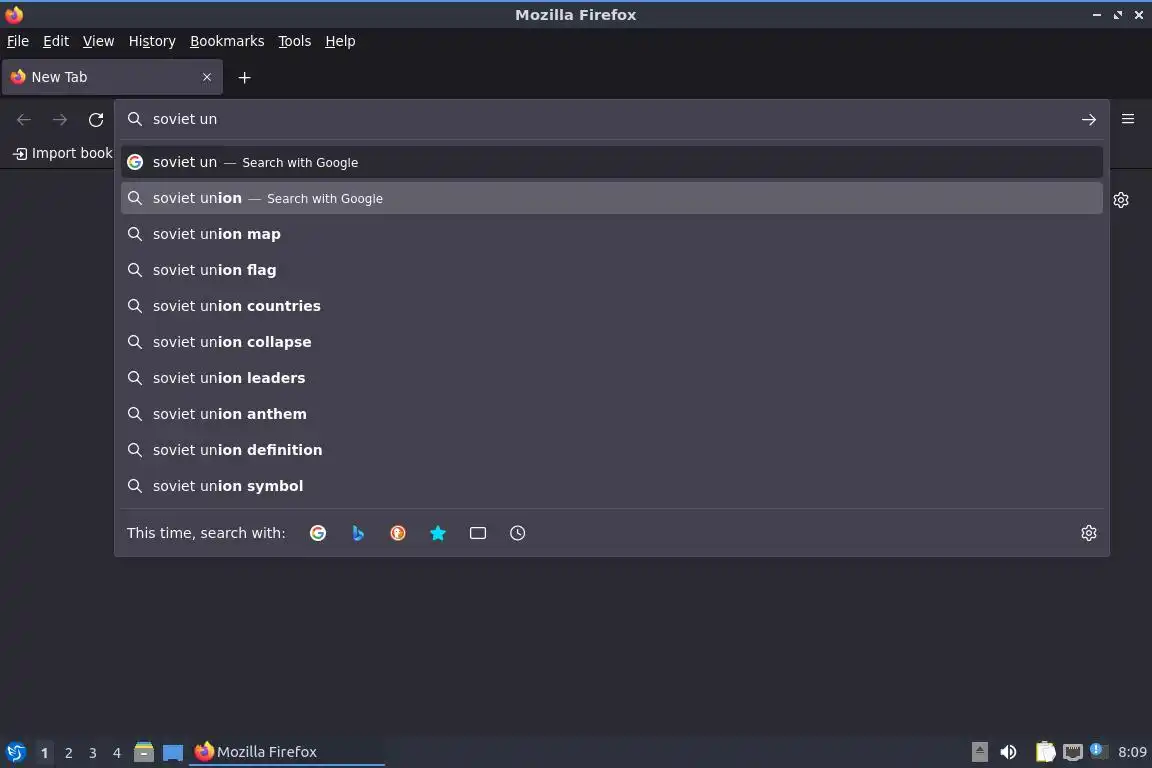Viewport: 1152px width, 768px height.
Task: Switch to workspace 1 in taskbar
Action: coord(44,753)
